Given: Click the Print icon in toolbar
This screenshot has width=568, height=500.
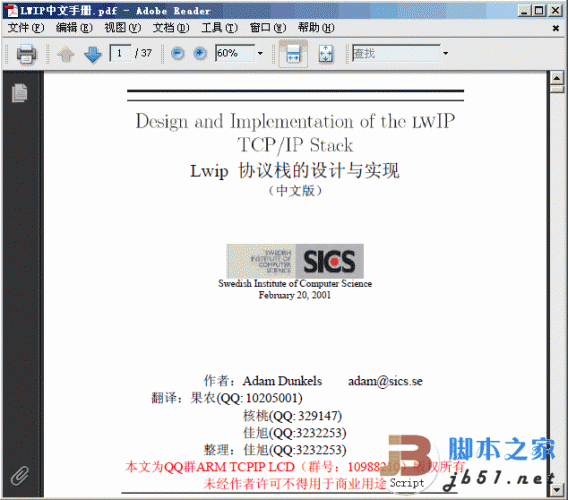Looking at the screenshot, I should (x=27, y=54).
